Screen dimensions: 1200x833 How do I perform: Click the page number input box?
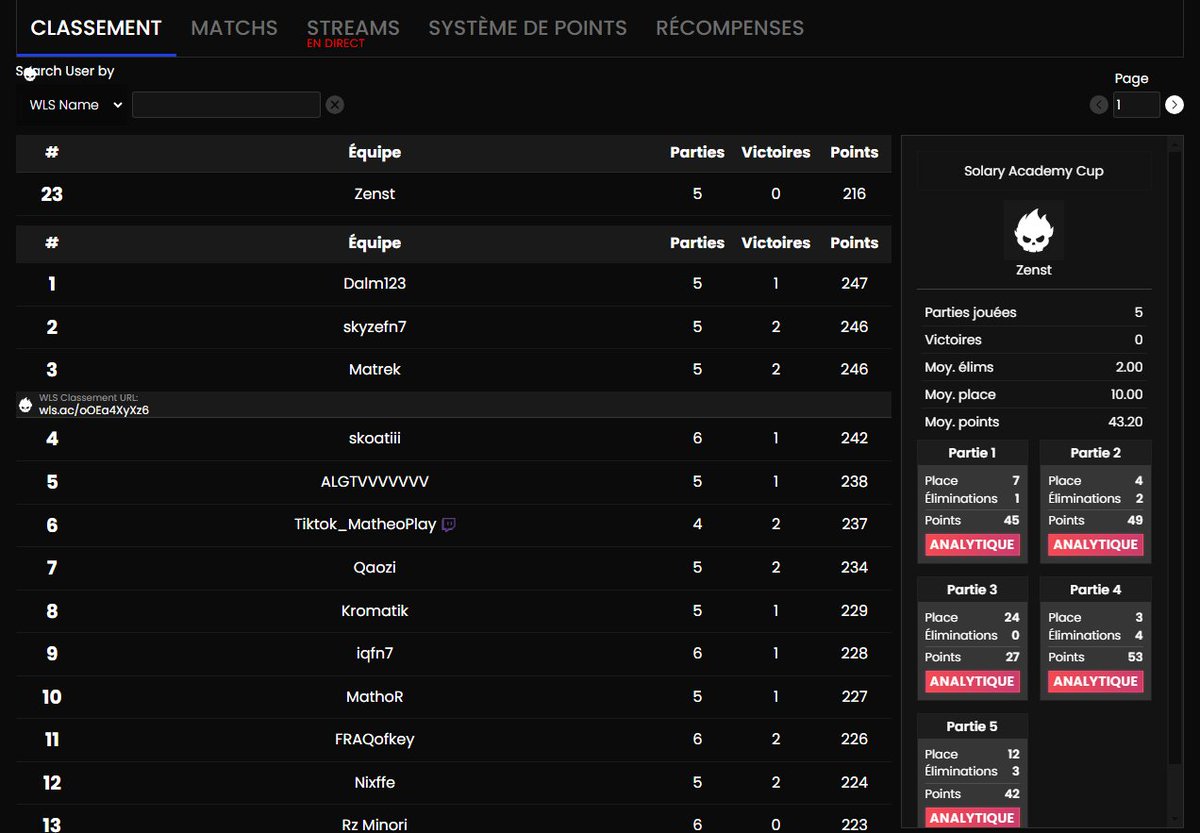[1136, 105]
